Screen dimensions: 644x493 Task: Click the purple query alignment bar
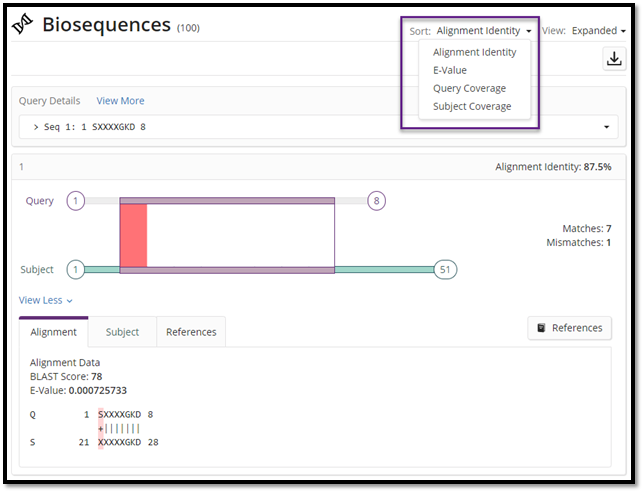click(227, 200)
